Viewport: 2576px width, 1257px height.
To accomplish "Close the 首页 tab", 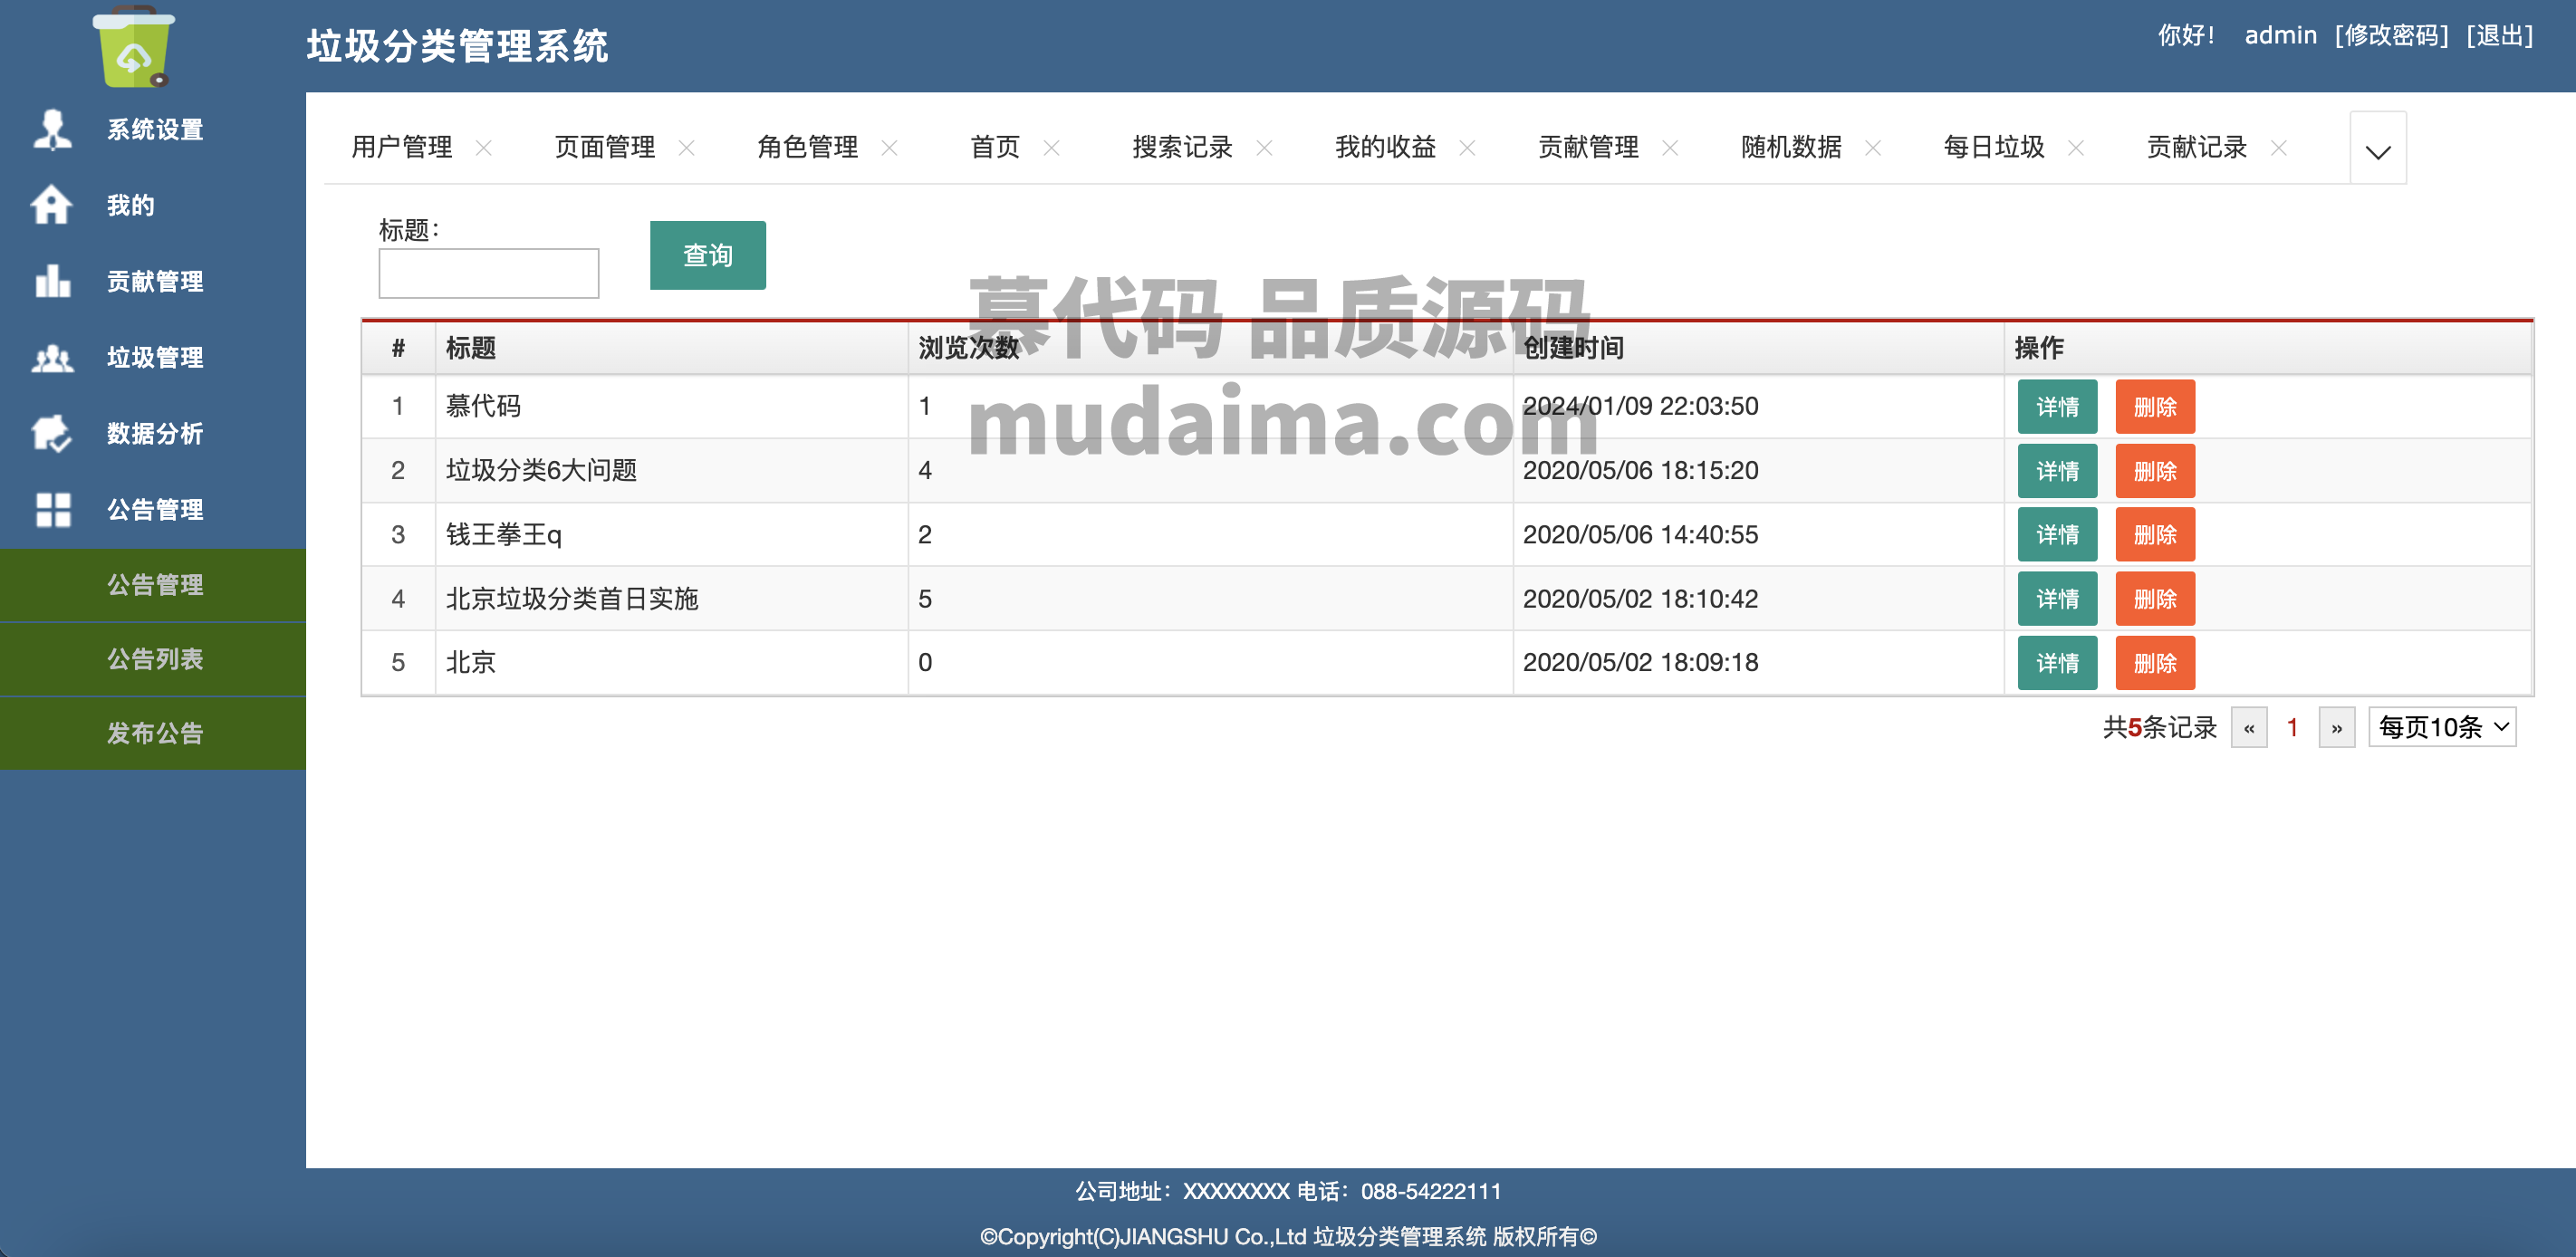I will pos(1051,148).
